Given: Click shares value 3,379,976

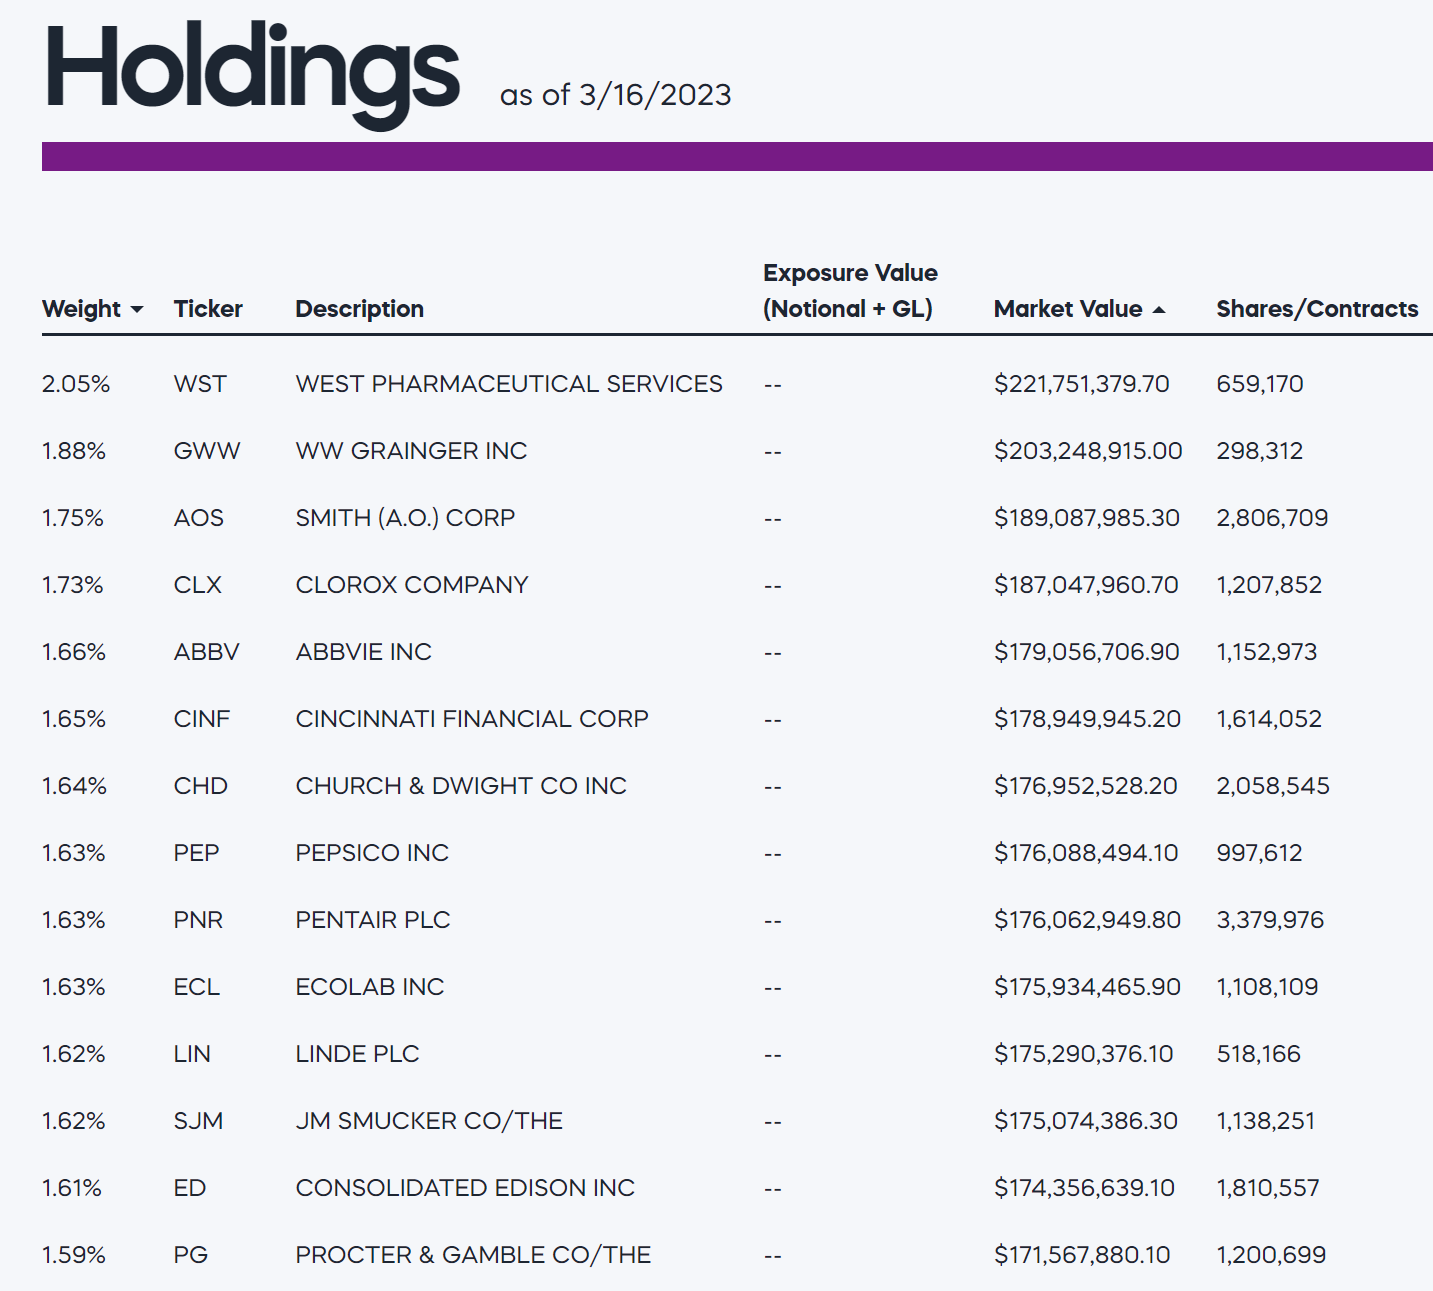Looking at the screenshot, I should click(x=1270, y=920).
